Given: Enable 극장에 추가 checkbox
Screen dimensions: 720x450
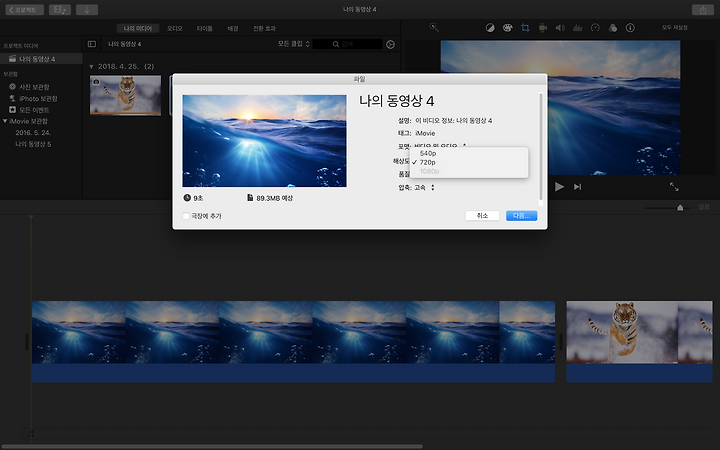Looking at the screenshot, I should tap(186, 216).
